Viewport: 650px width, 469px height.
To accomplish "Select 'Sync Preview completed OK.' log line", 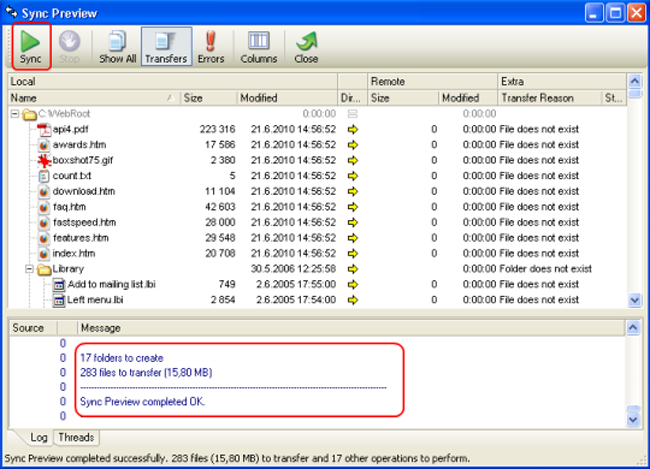I will coord(142,402).
